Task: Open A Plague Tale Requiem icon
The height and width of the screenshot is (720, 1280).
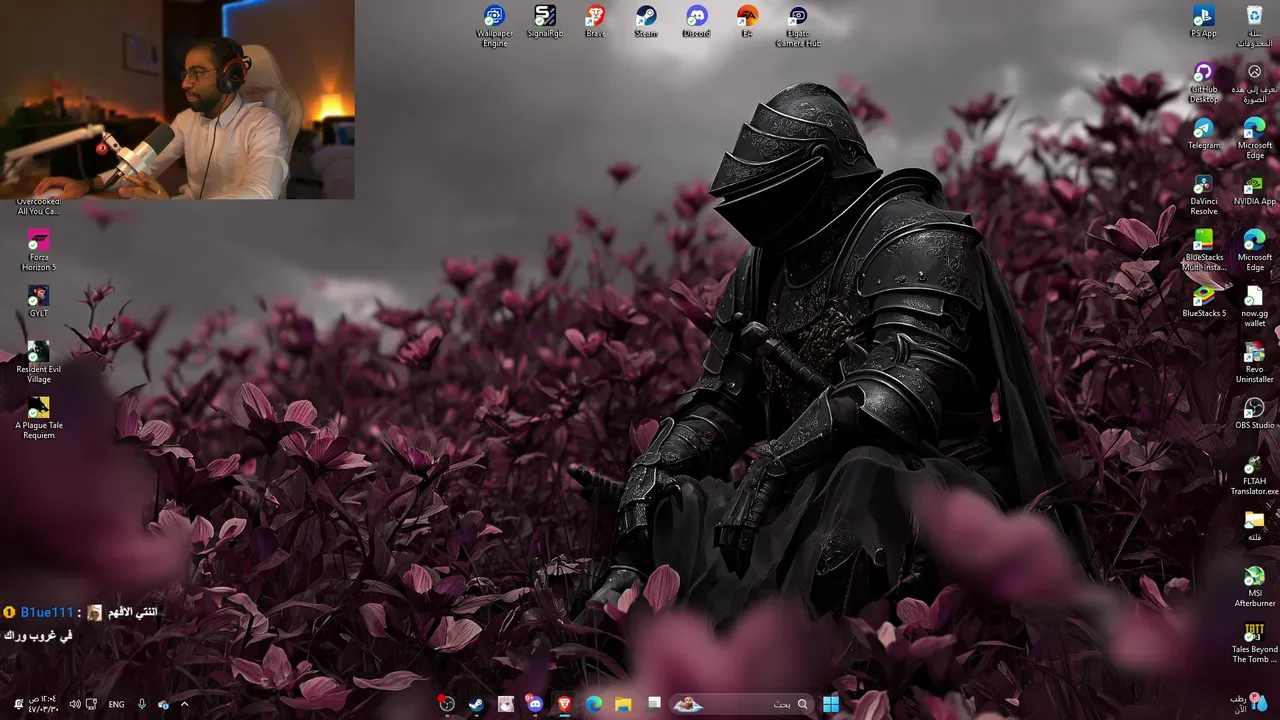Action: 39,419
